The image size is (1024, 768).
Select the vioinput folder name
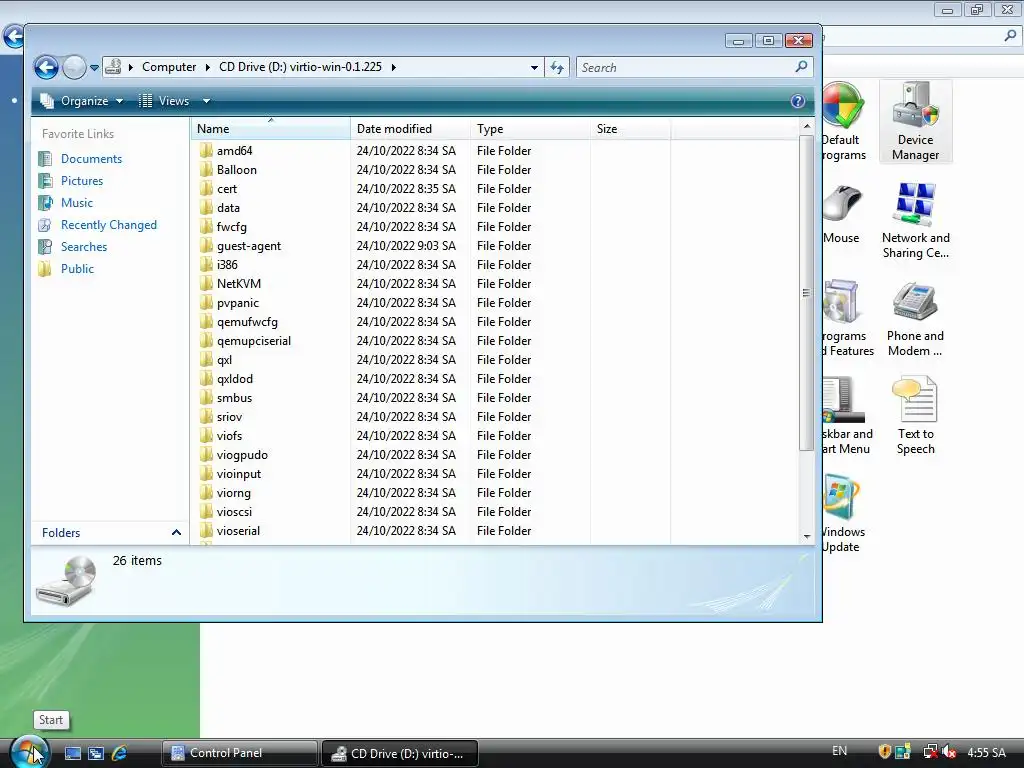tap(238, 473)
